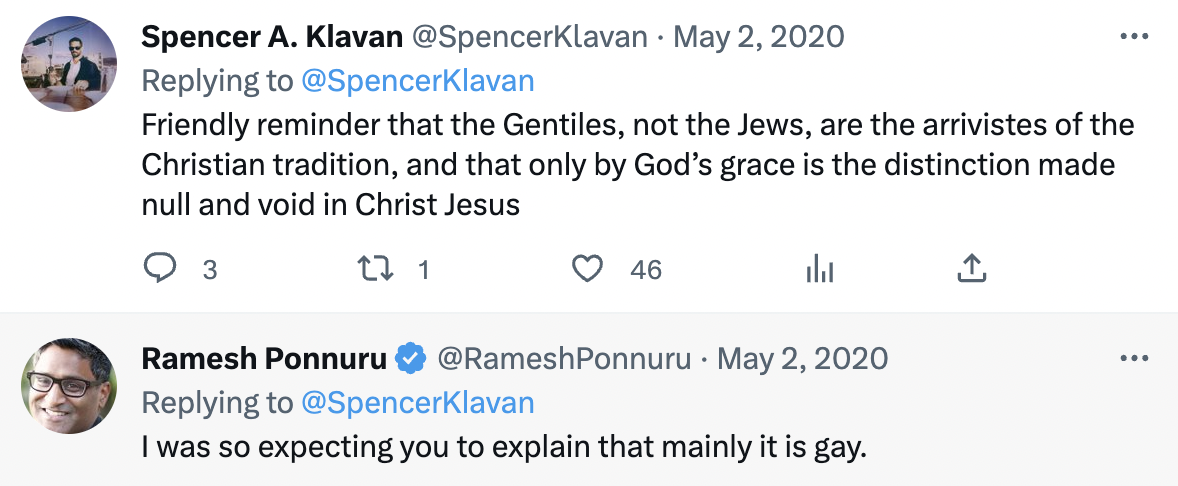Click the reply icon on Spencer's tweet
1178x486 pixels.
click(160, 268)
